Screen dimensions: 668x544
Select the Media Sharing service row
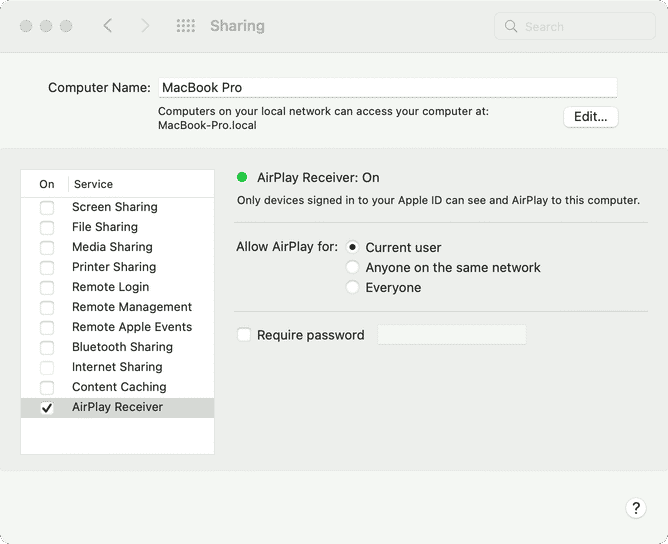coord(118,247)
